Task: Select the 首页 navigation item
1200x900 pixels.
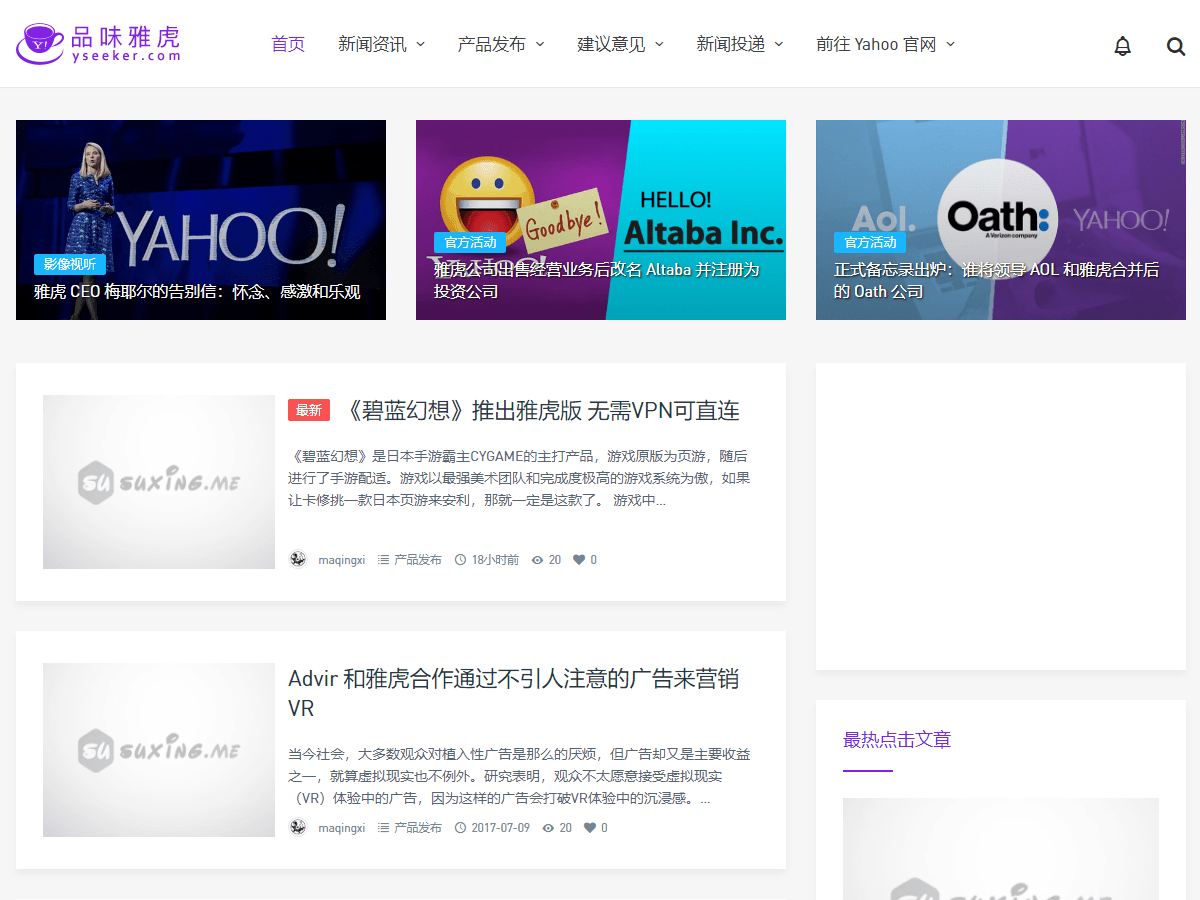Action: pyautogui.click(x=288, y=44)
